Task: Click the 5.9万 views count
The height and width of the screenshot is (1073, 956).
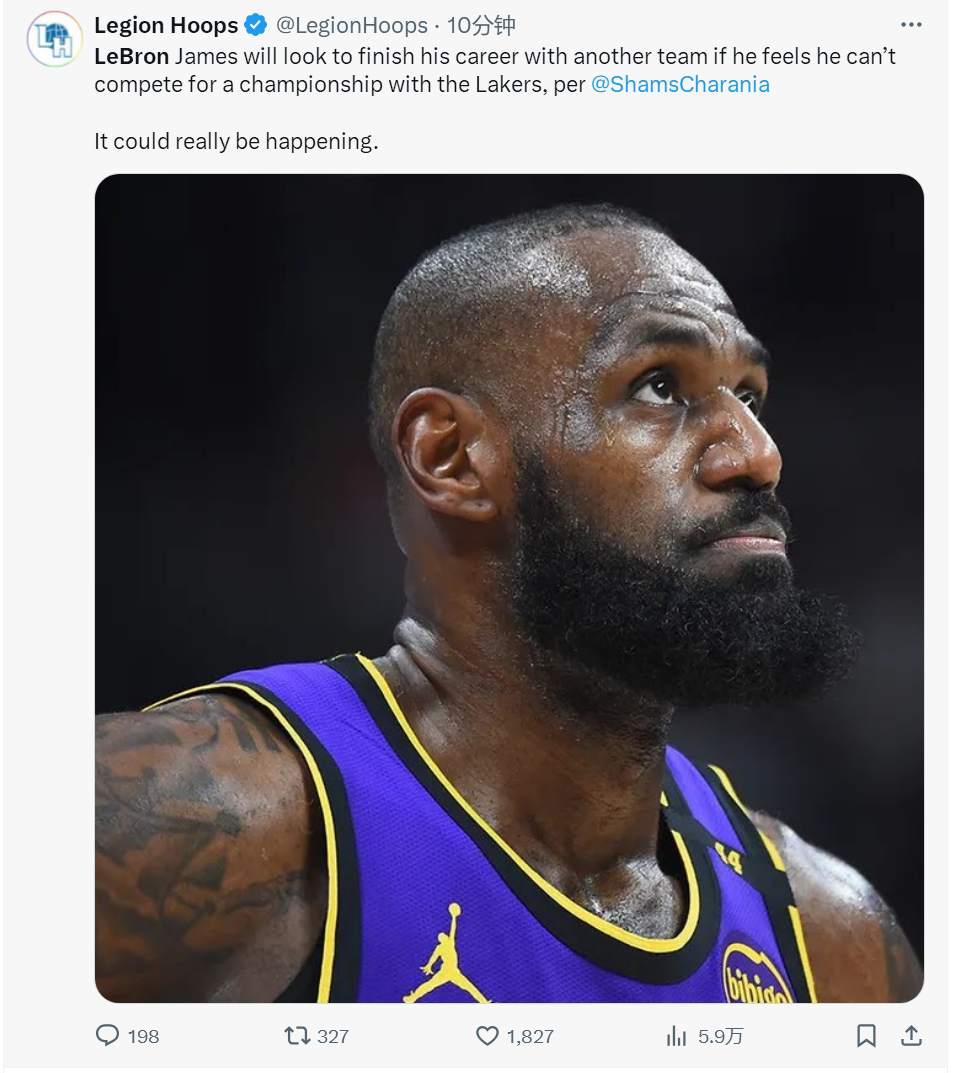Action: (x=721, y=1036)
